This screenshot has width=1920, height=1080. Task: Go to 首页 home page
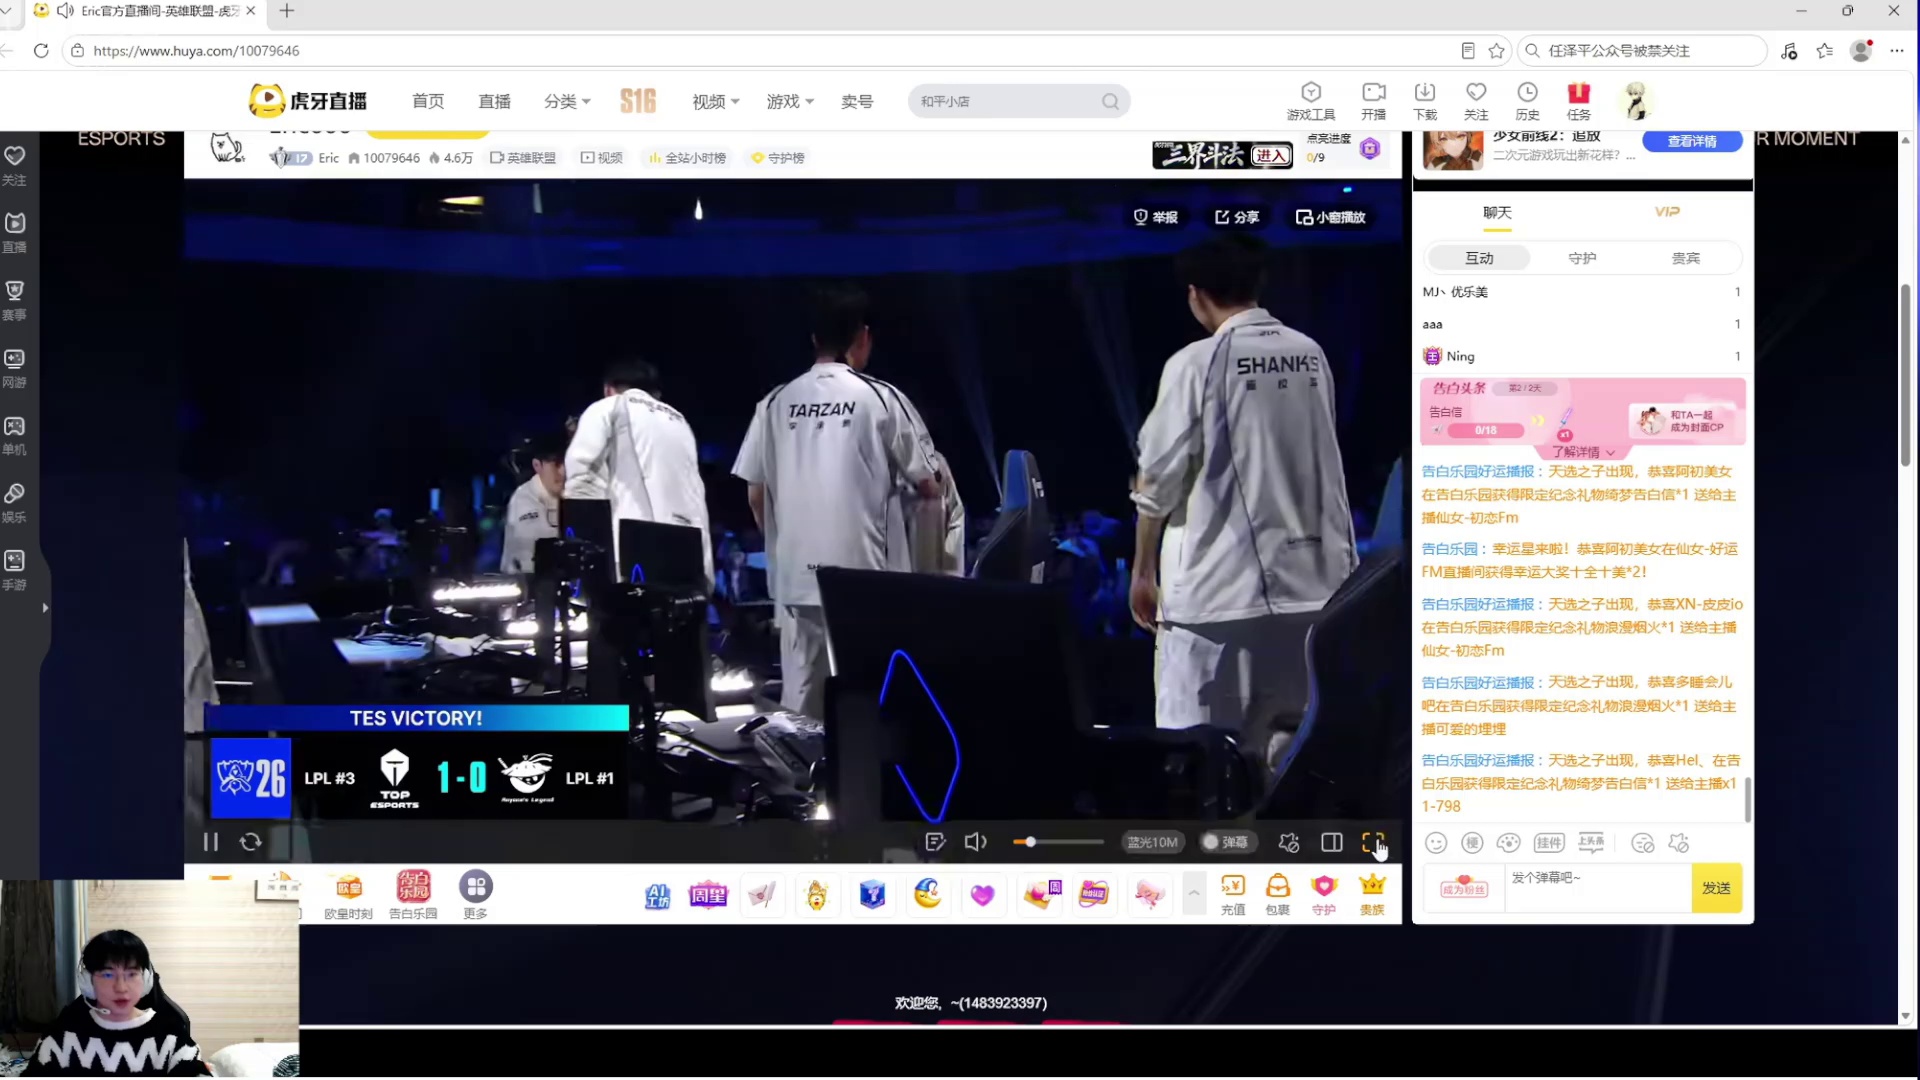point(428,101)
